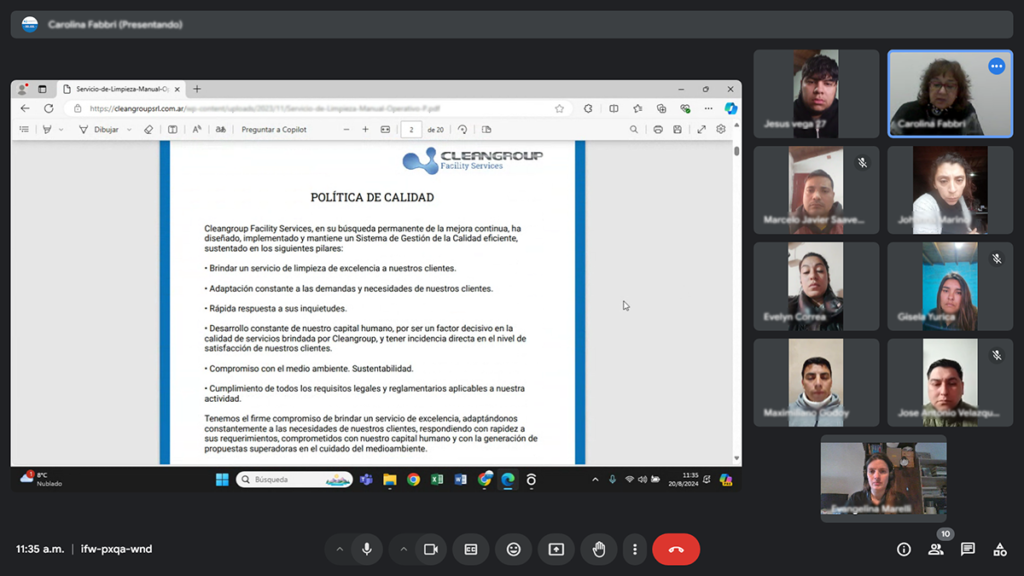Screen dimensions: 1024x576
Task: Open Excel from the taskbar
Action: 437,479
